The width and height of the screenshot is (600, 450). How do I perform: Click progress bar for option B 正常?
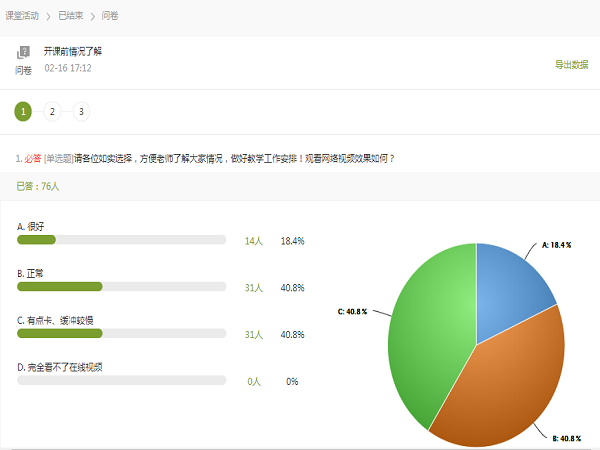(122, 287)
